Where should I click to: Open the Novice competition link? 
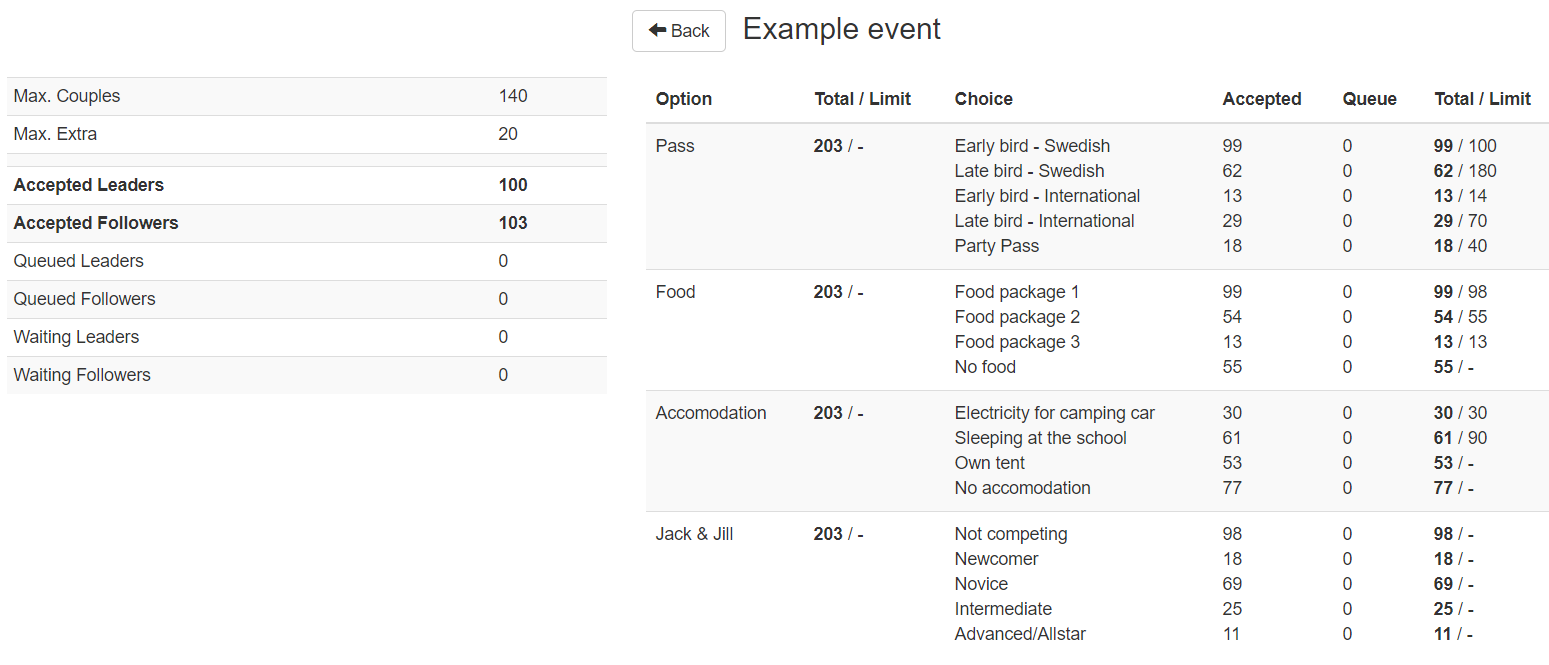[x=981, y=584]
